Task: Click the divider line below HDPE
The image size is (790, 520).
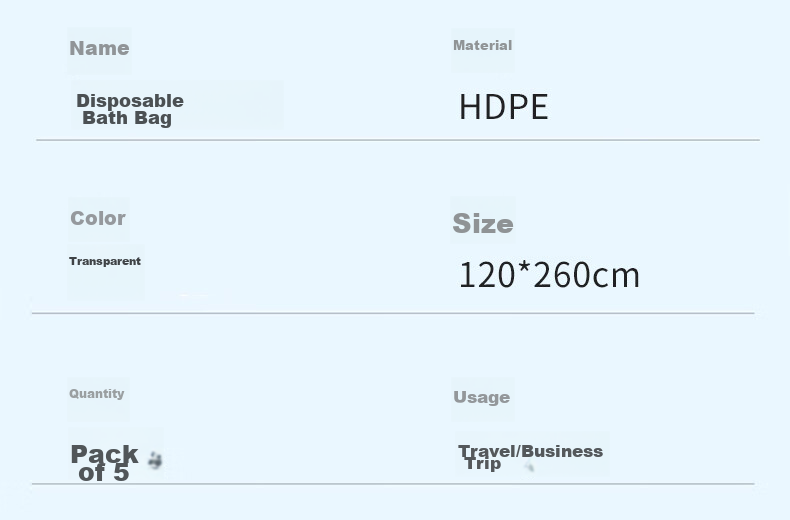Action: click(398, 140)
